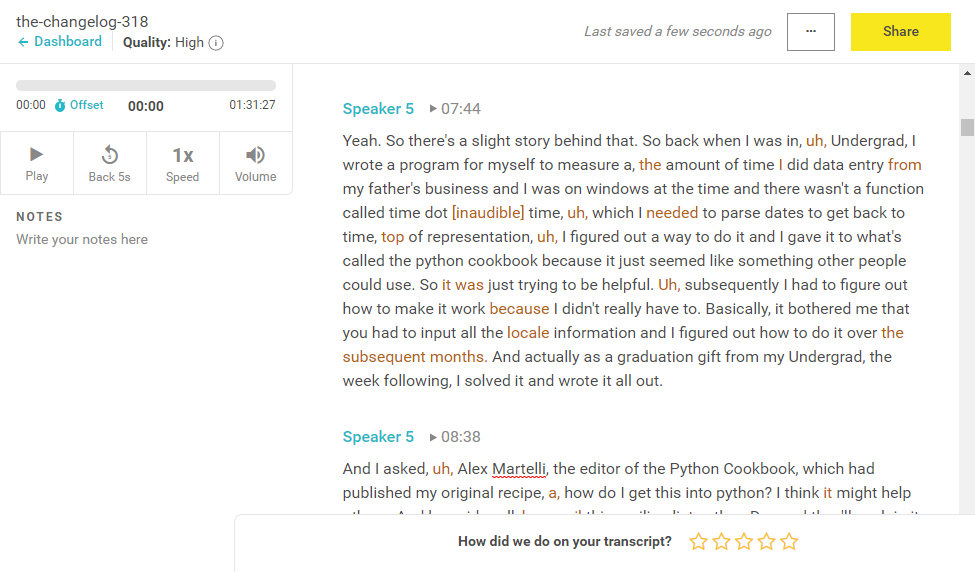The image size is (975, 572).
Task: Rate transcript three stars
Action: (744, 542)
